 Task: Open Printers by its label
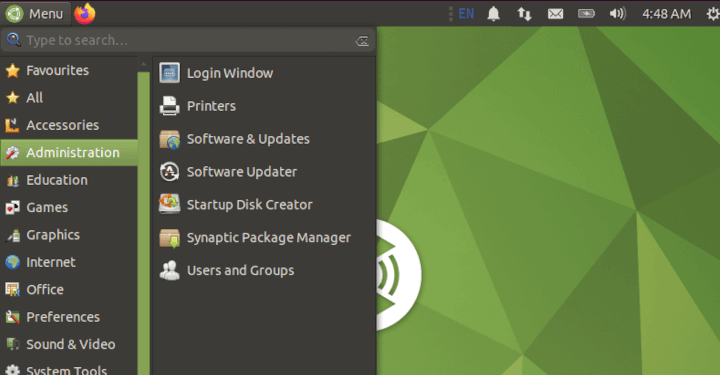click(211, 106)
